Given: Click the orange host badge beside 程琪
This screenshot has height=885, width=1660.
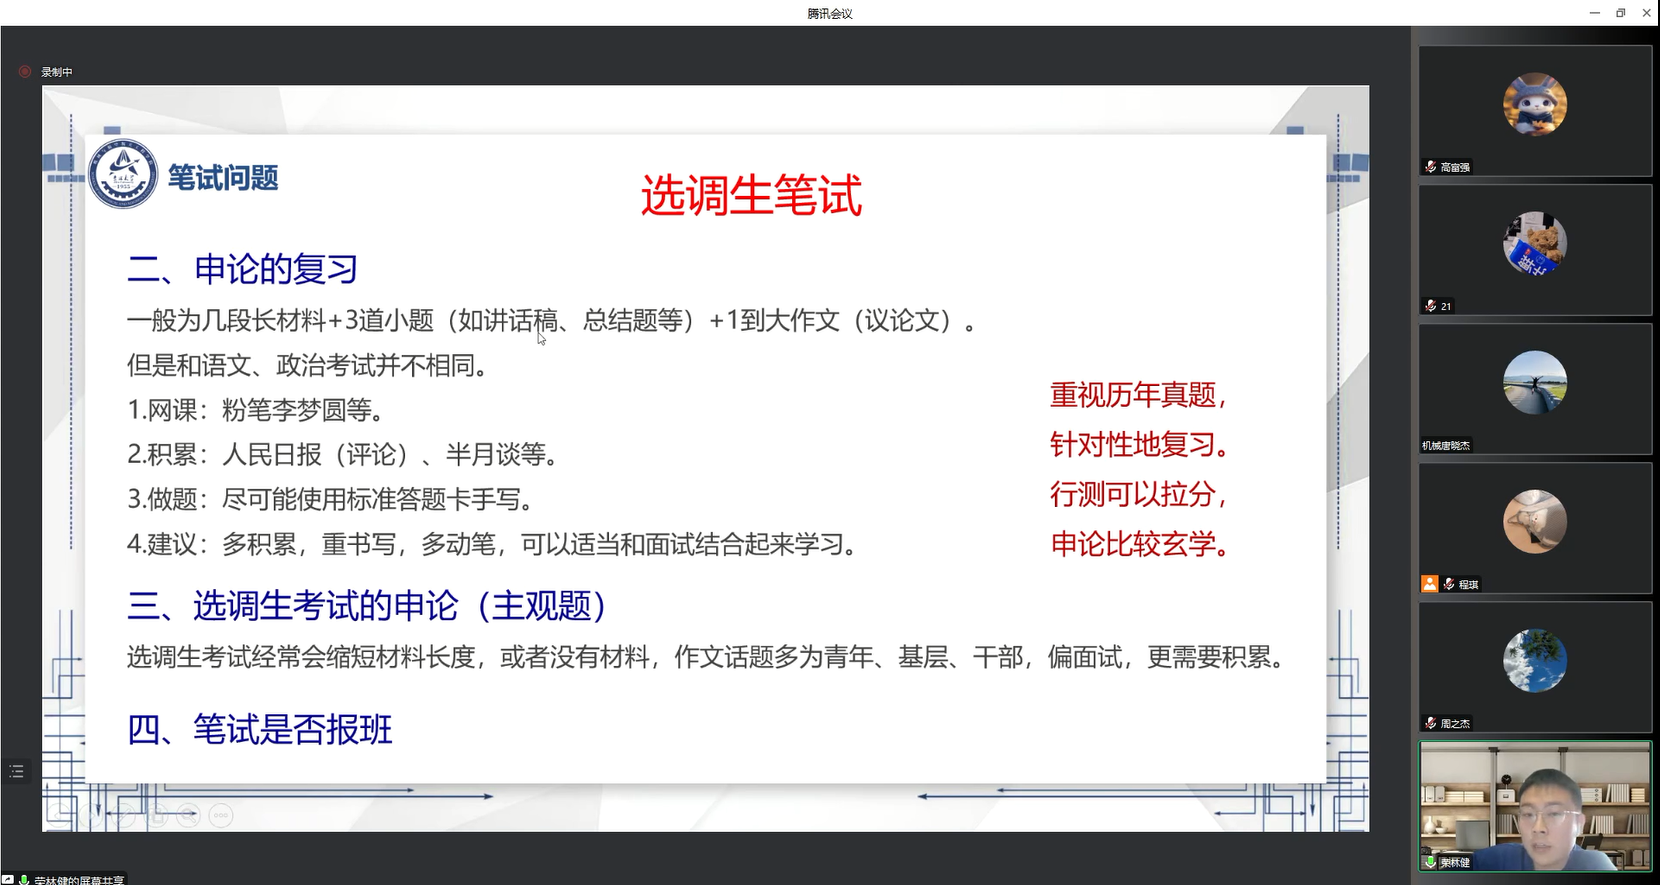Looking at the screenshot, I should coord(1430,584).
